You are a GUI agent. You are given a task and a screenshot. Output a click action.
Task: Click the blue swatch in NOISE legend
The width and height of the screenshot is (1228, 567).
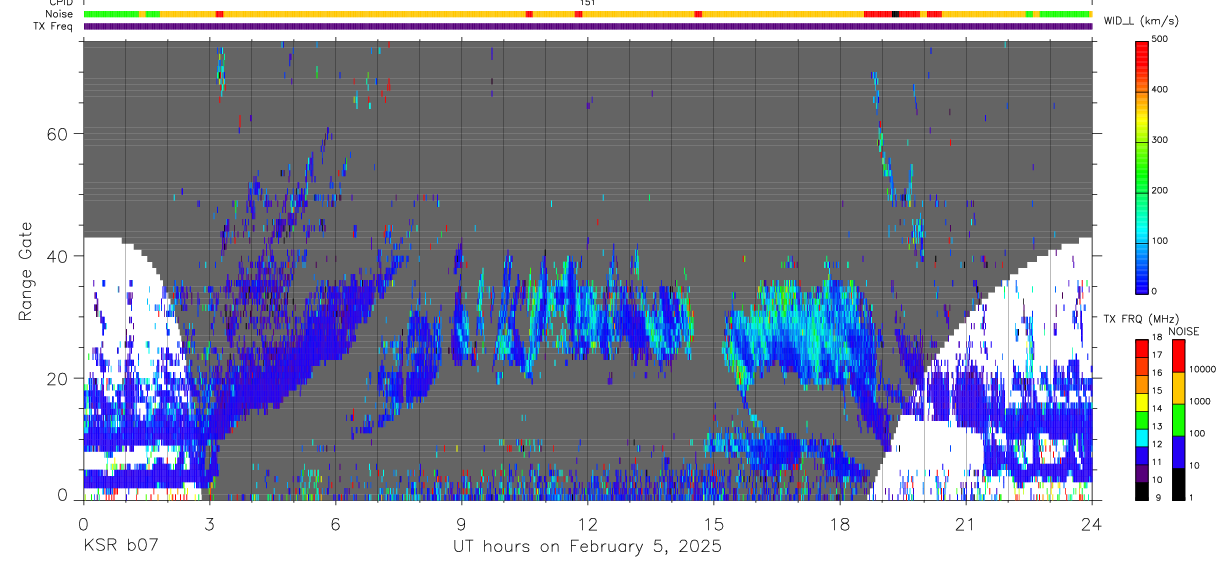1178,452
